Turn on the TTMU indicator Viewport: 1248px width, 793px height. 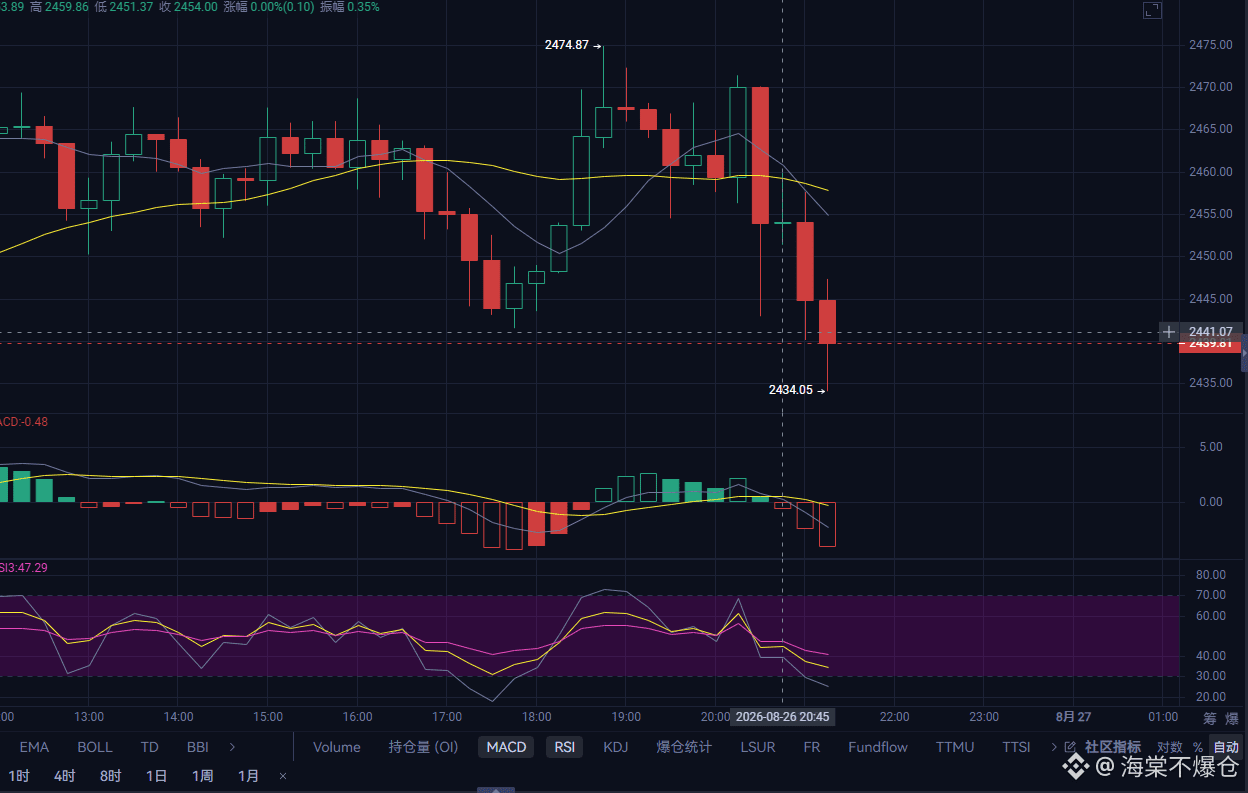[955, 747]
